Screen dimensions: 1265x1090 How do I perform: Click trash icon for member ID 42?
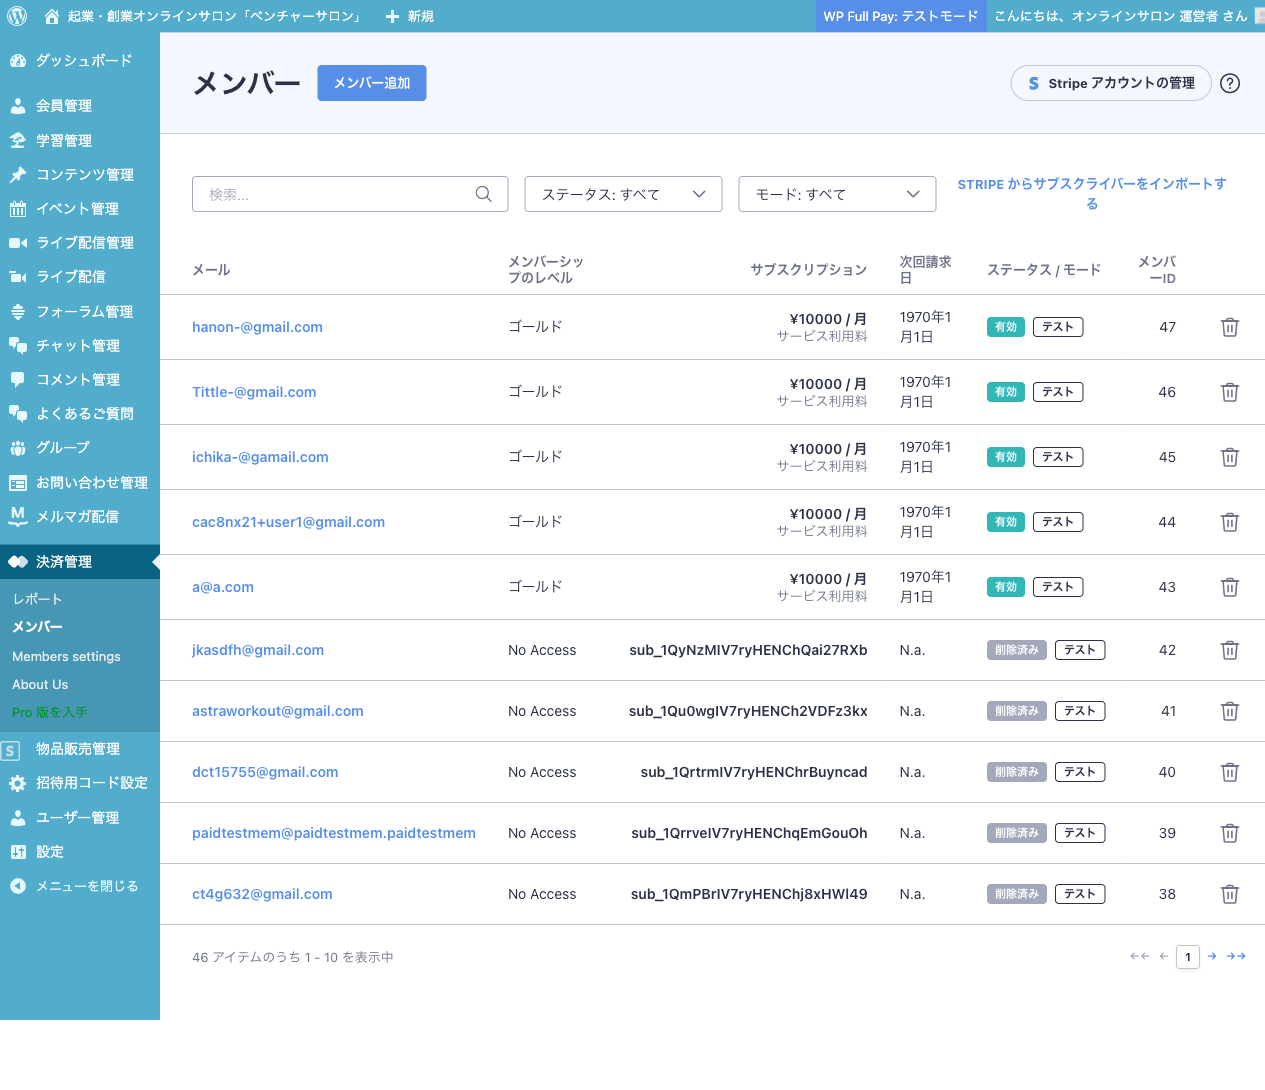1230,650
